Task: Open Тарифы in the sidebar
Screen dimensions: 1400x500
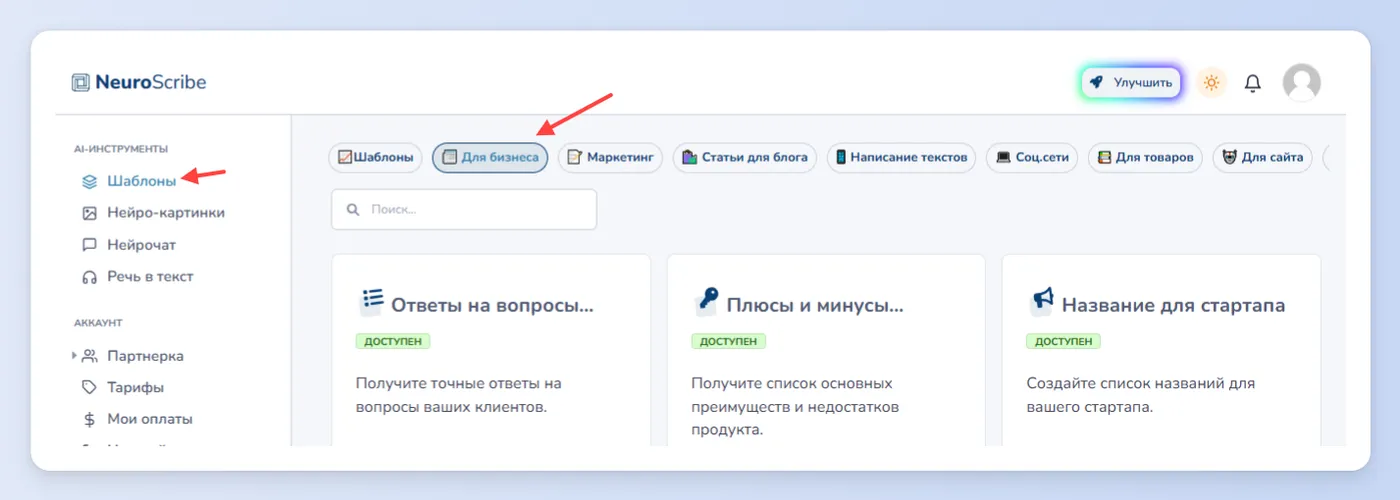Action: [x=135, y=387]
